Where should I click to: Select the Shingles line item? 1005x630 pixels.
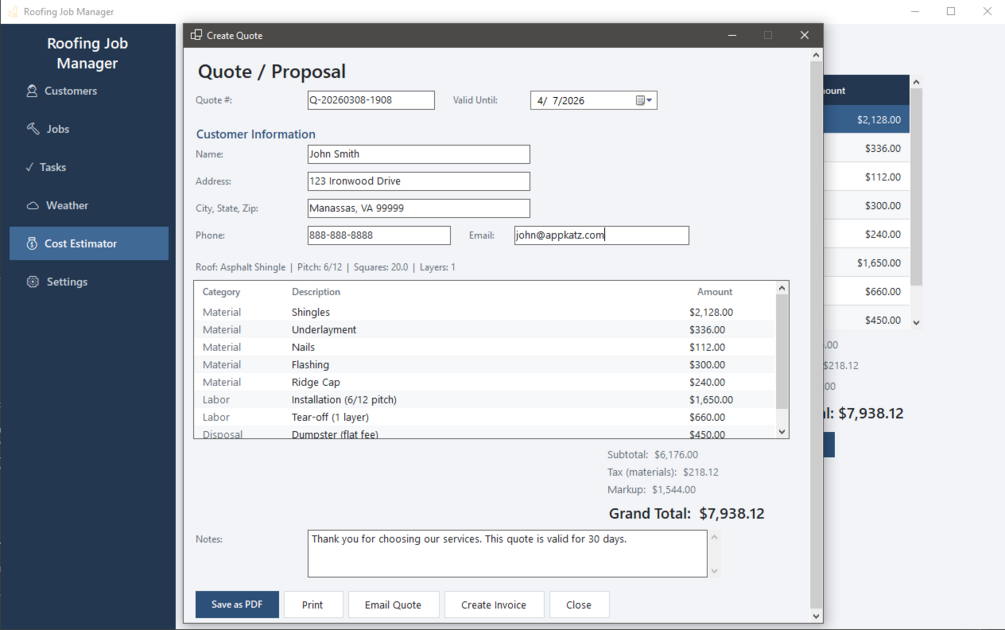pyautogui.click(x=485, y=312)
